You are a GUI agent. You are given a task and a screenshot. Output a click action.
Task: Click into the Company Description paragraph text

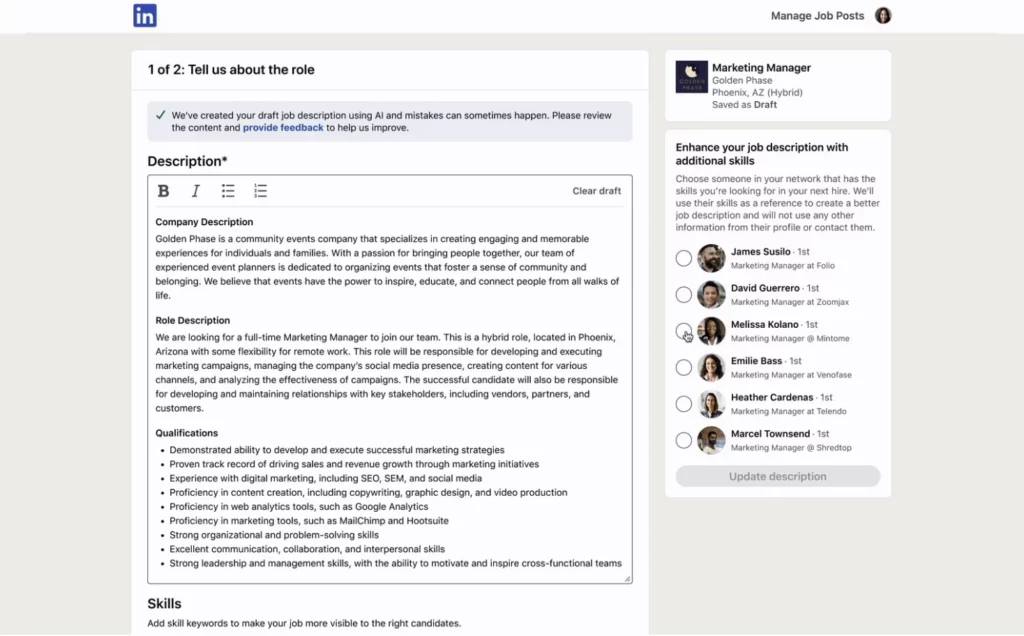(387, 267)
